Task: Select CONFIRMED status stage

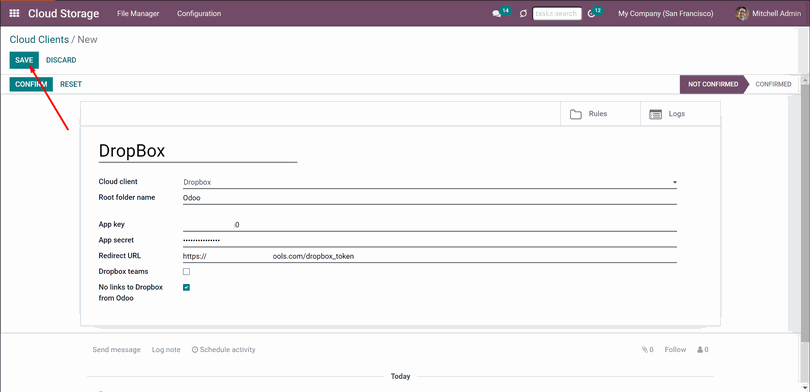Action: [773, 84]
